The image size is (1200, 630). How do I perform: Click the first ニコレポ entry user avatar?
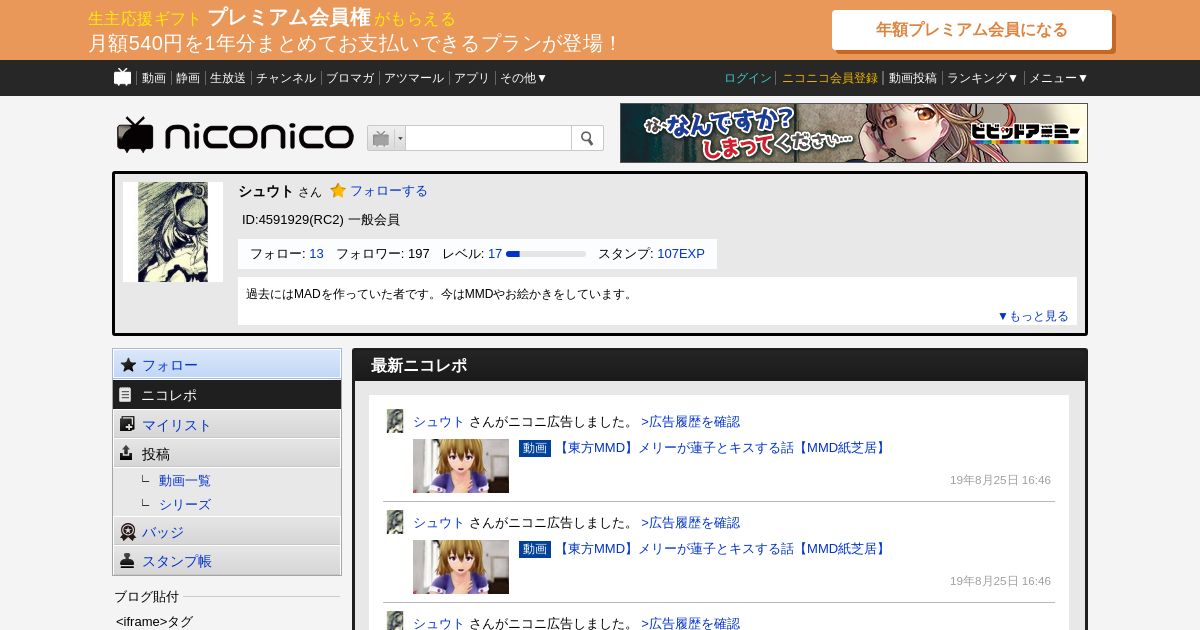[395, 421]
